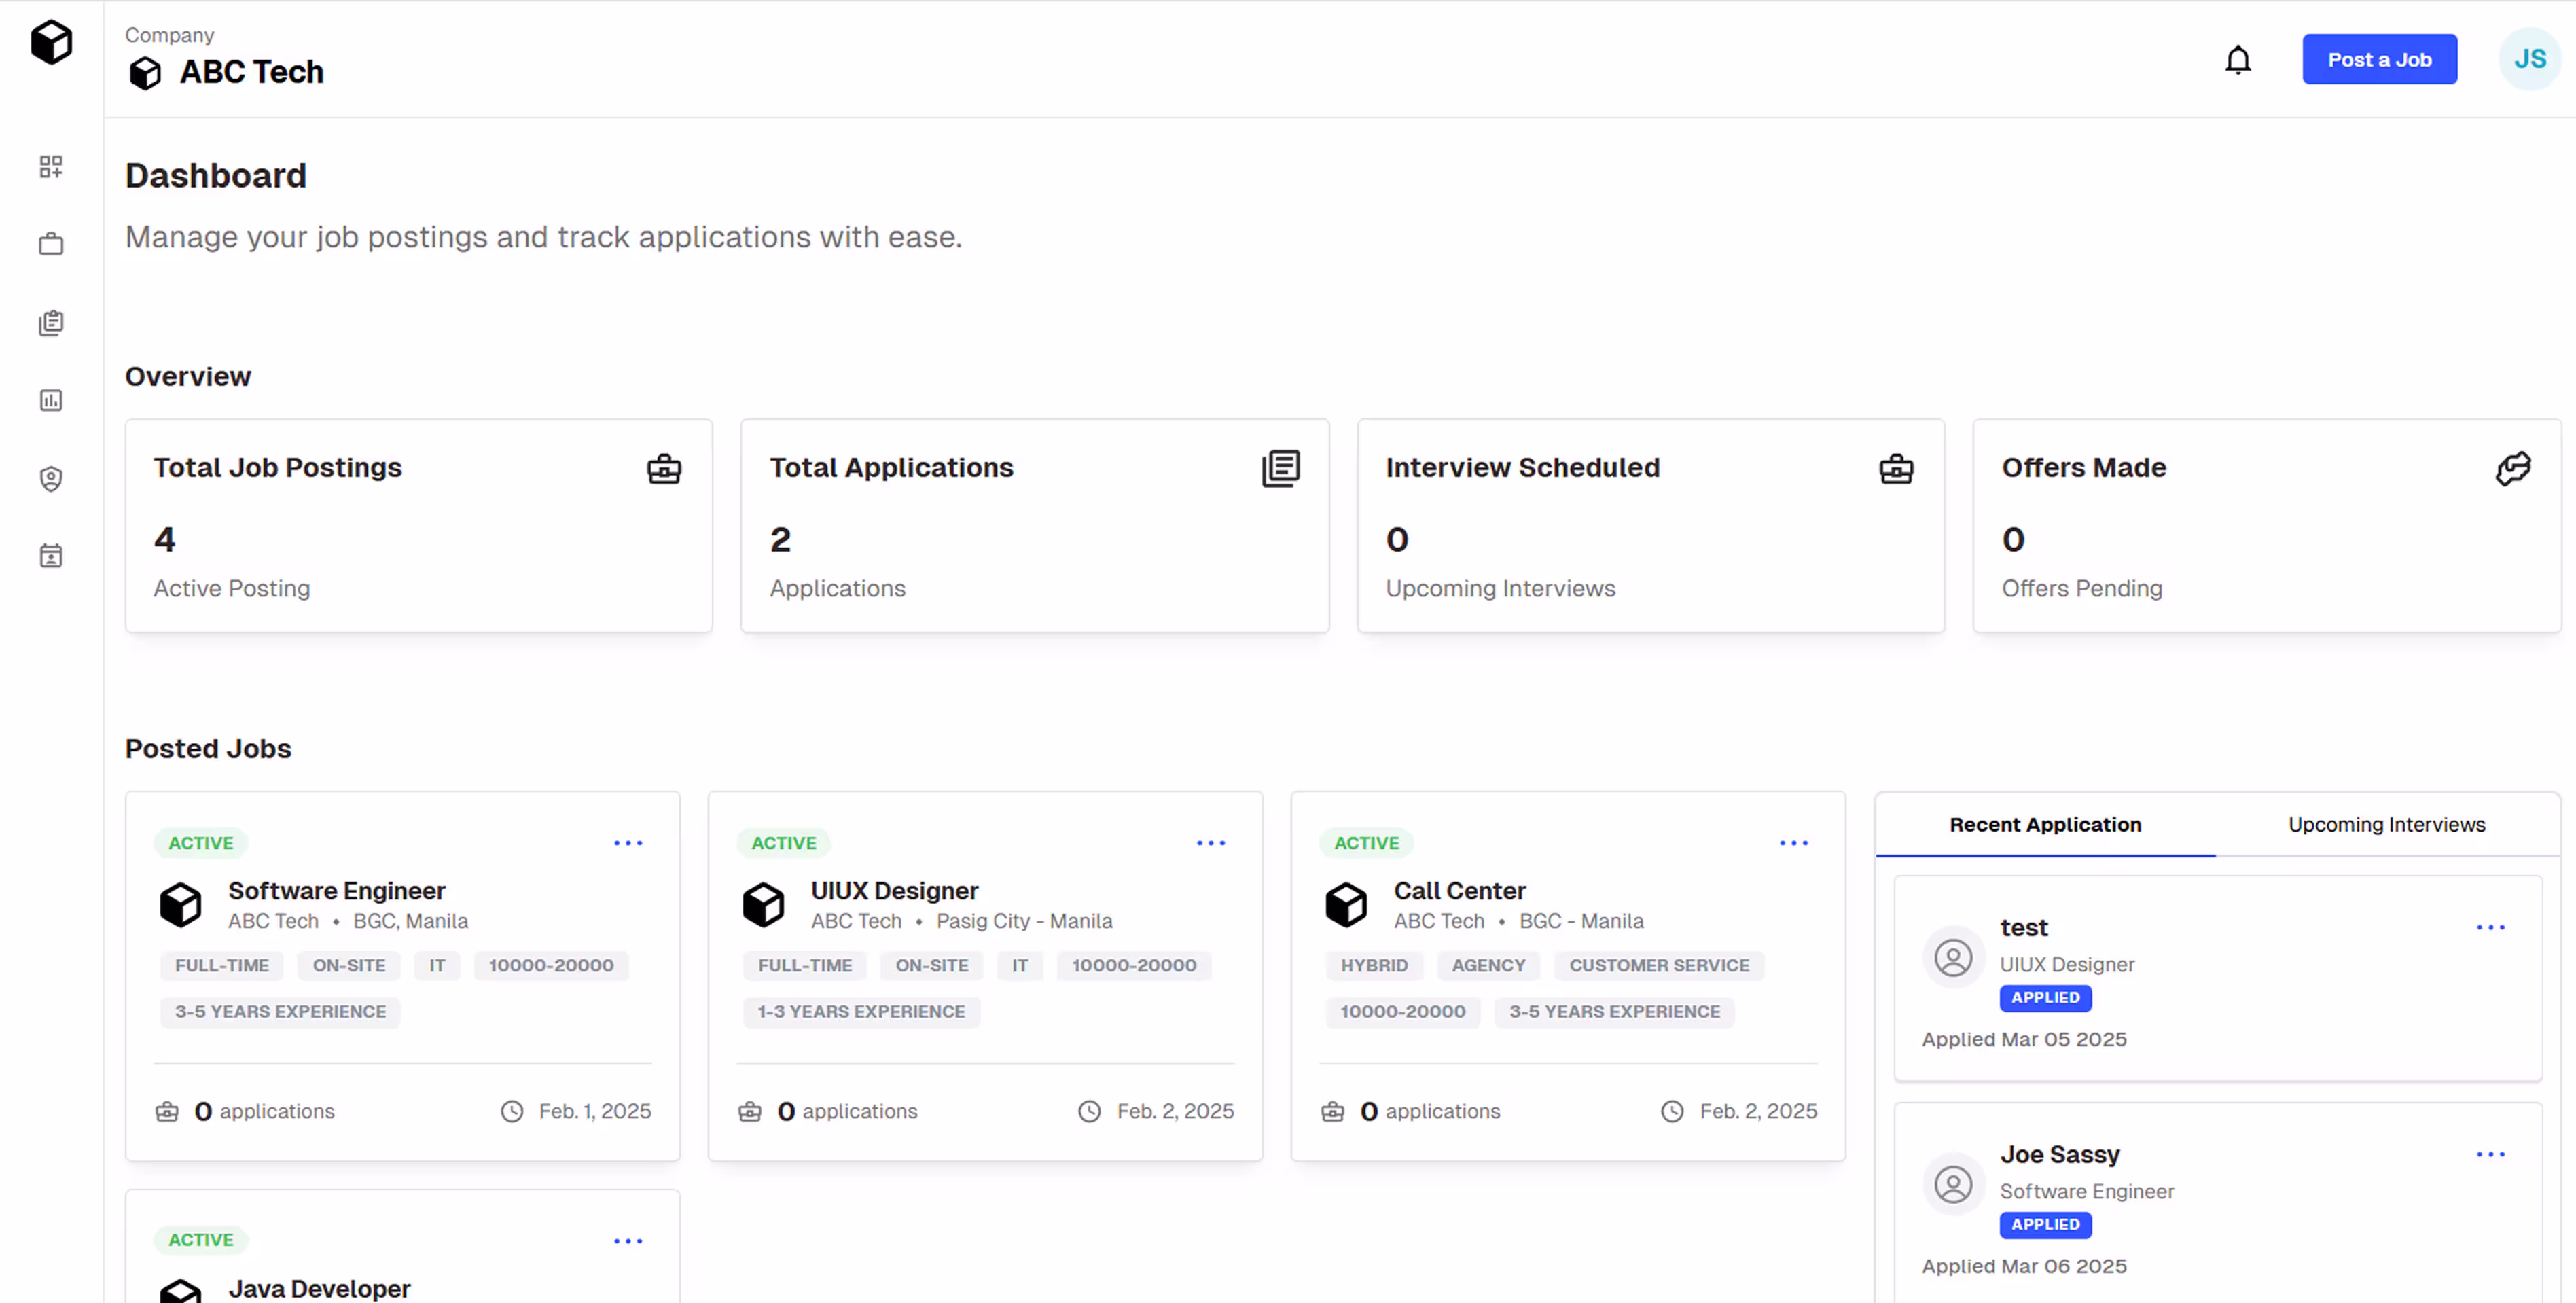Open the bar chart analytics icon in sidebar
2576x1303 pixels.
[x=51, y=400]
